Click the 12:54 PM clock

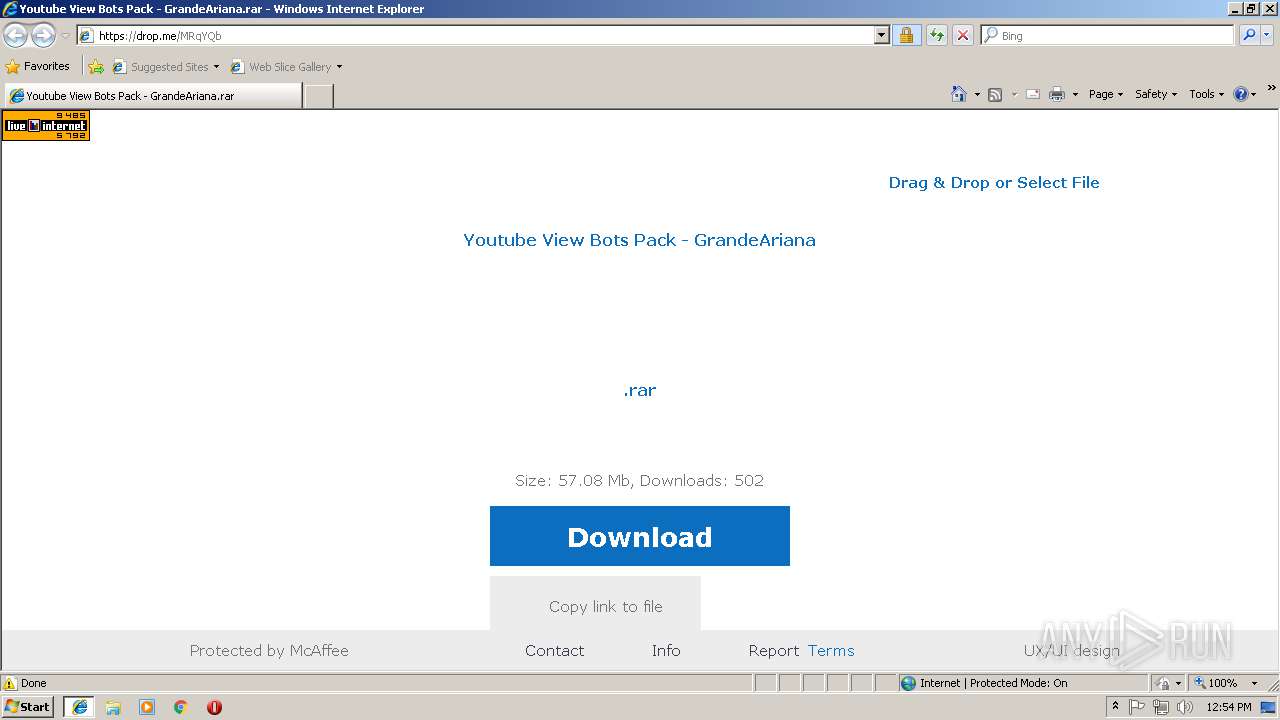click(1229, 707)
